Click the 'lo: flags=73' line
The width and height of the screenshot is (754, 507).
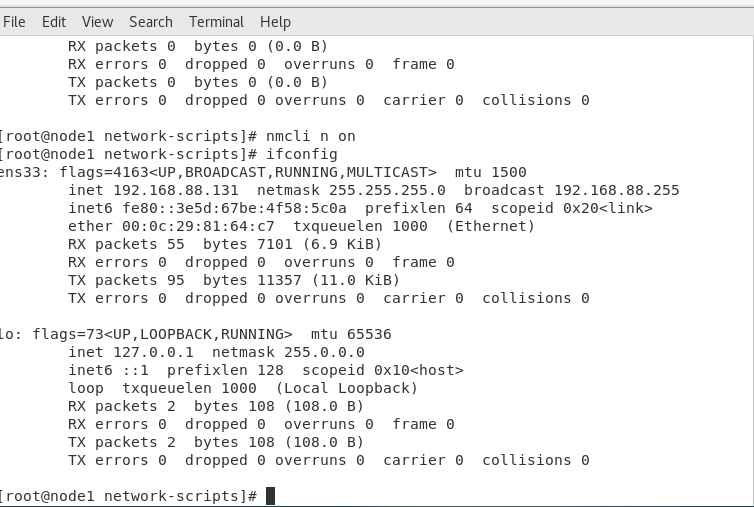coord(195,334)
